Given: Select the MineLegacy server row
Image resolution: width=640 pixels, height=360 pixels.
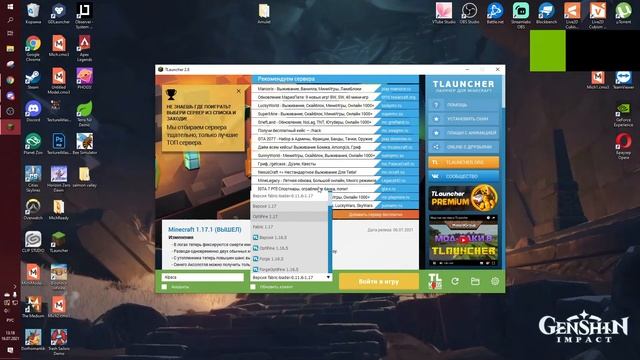Looking at the screenshot, I should 335,180.
